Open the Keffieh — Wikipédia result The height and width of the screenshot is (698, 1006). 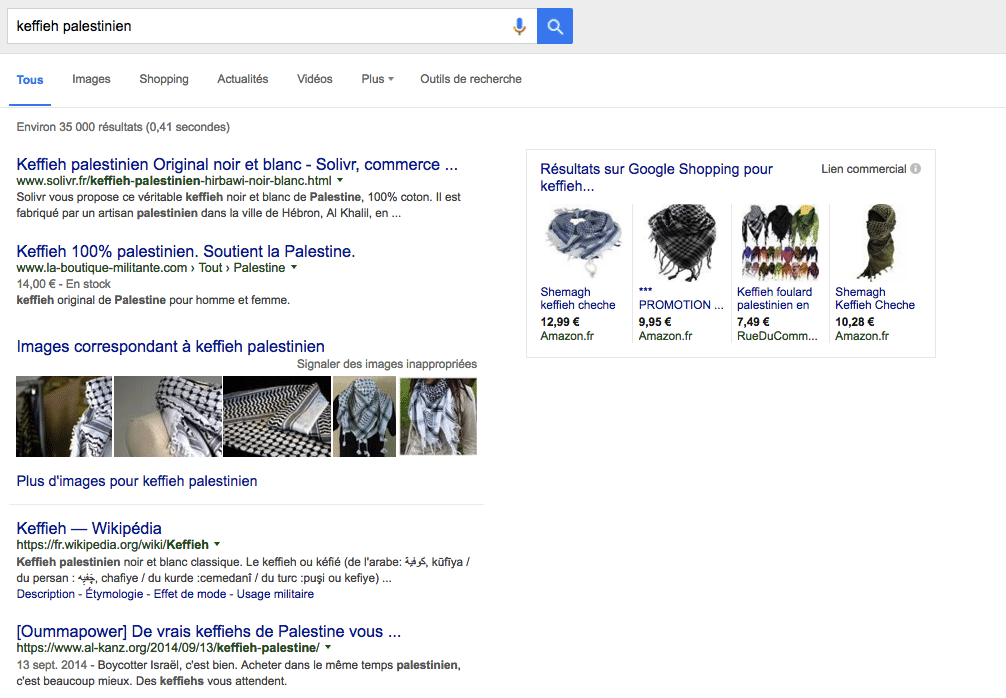89,528
